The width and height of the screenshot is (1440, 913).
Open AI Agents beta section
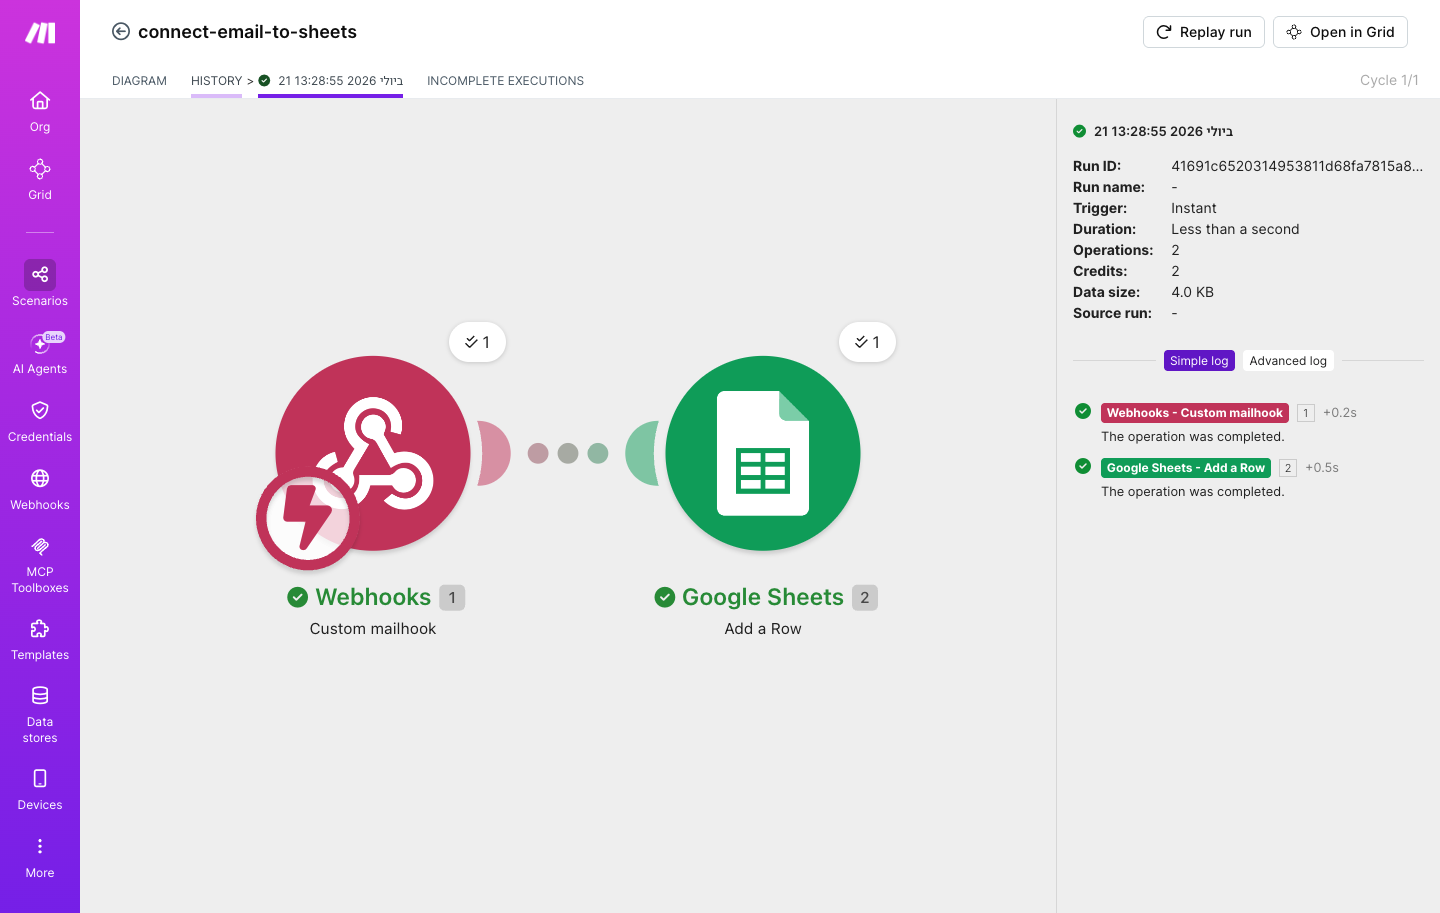tap(40, 353)
